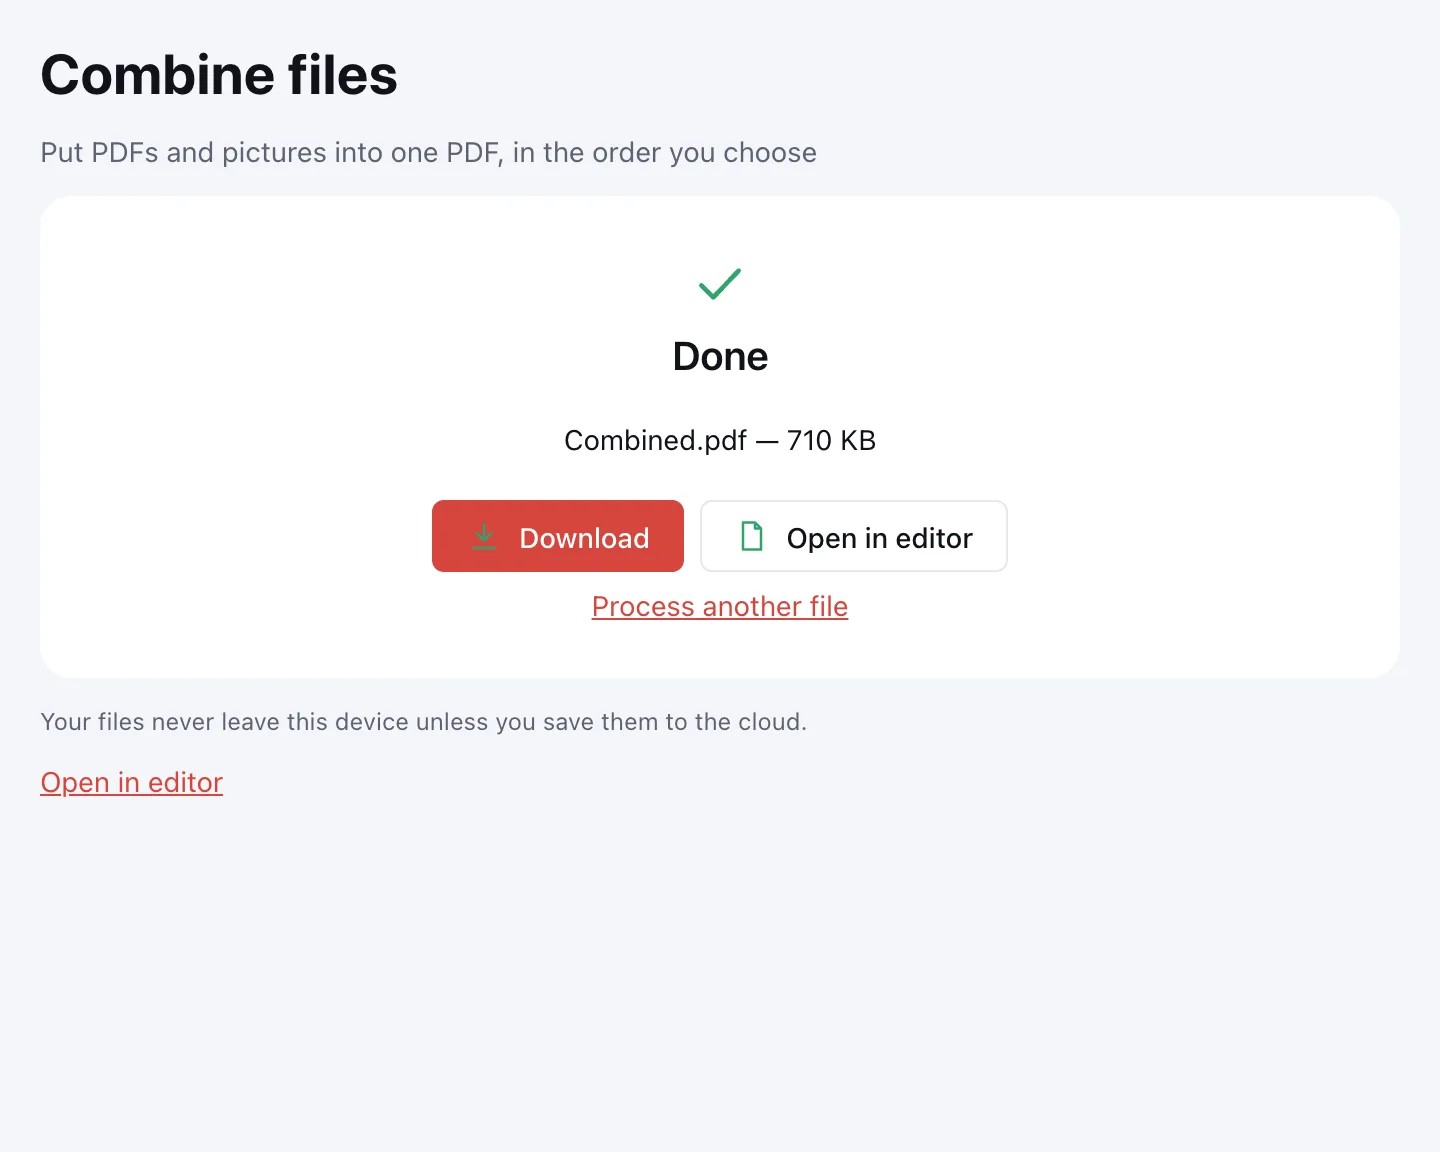1440x1152 pixels.
Task: Open the combined file via Open in editor button
Action: 854,536
